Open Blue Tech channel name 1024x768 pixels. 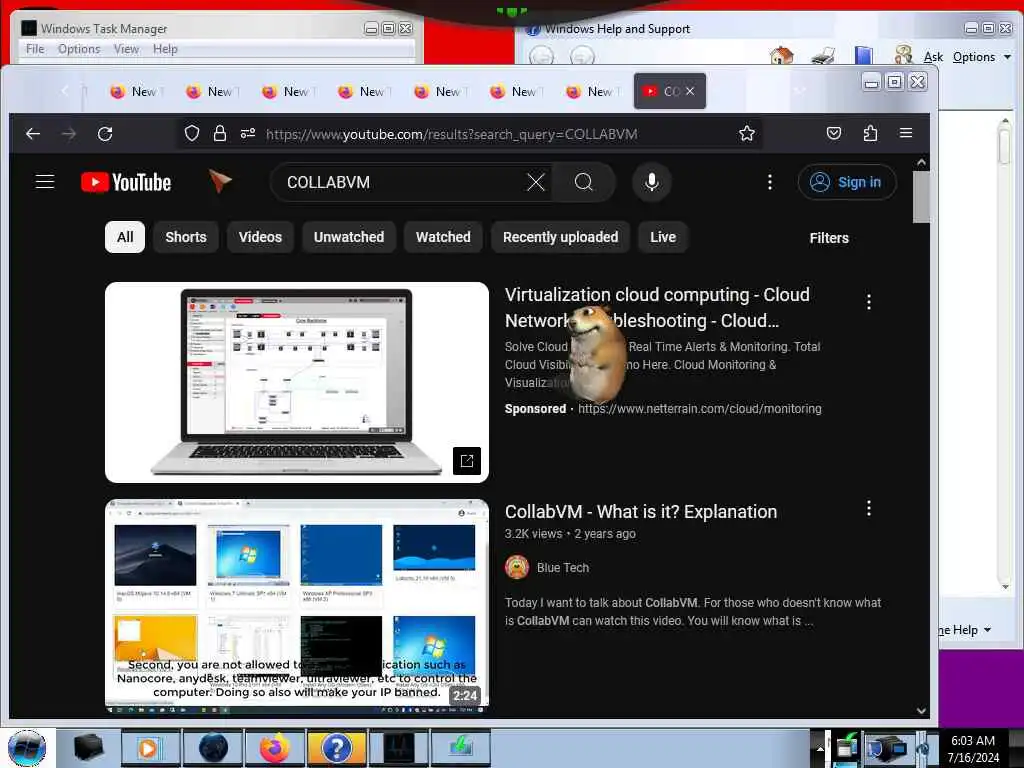(563, 568)
